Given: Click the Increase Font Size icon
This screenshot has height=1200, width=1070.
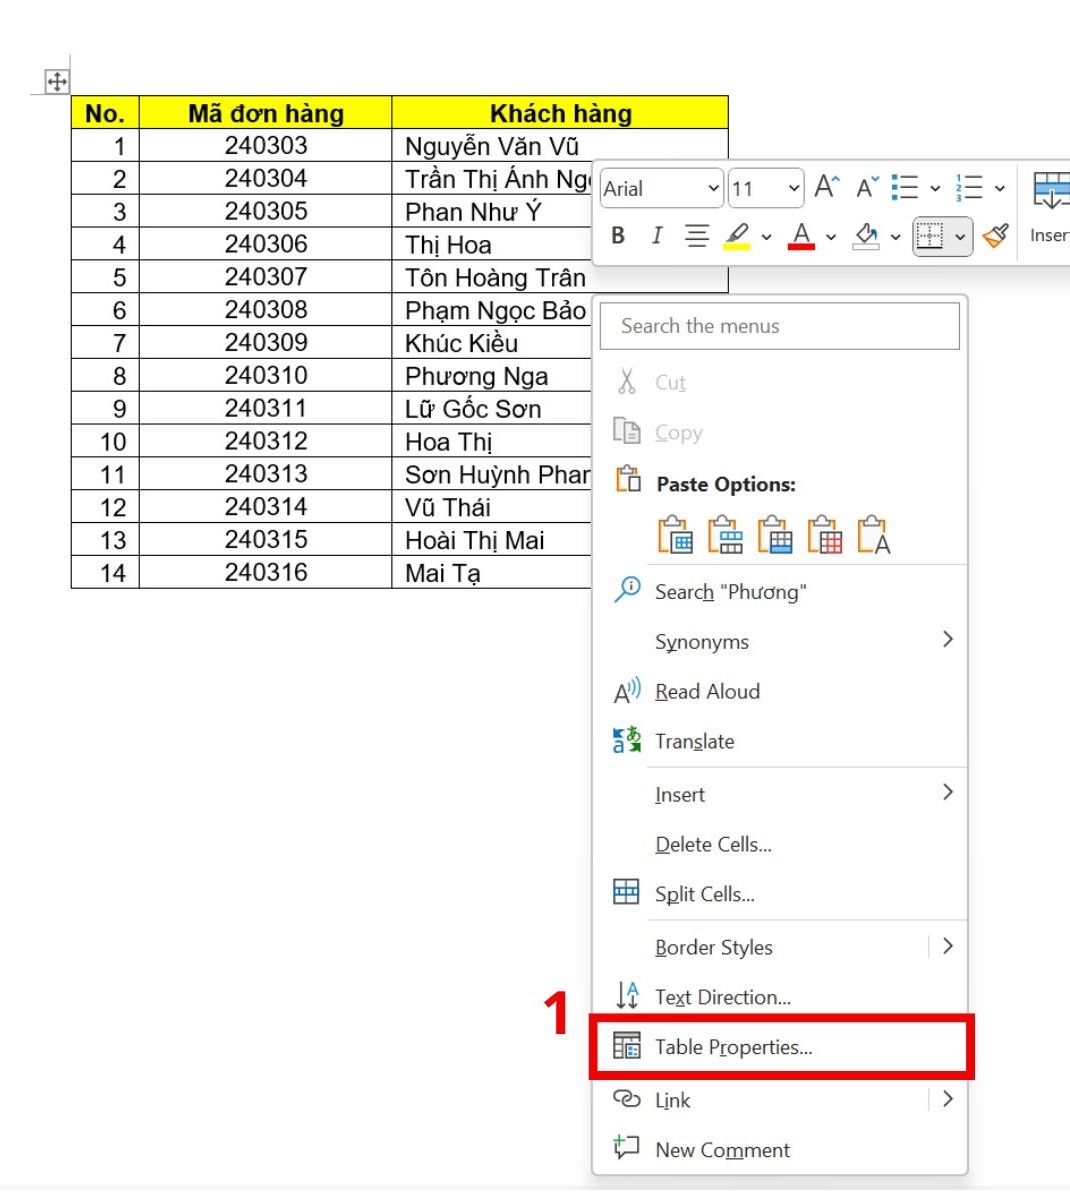Looking at the screenshot, I should pyautogui.click(x=826, y=187).
